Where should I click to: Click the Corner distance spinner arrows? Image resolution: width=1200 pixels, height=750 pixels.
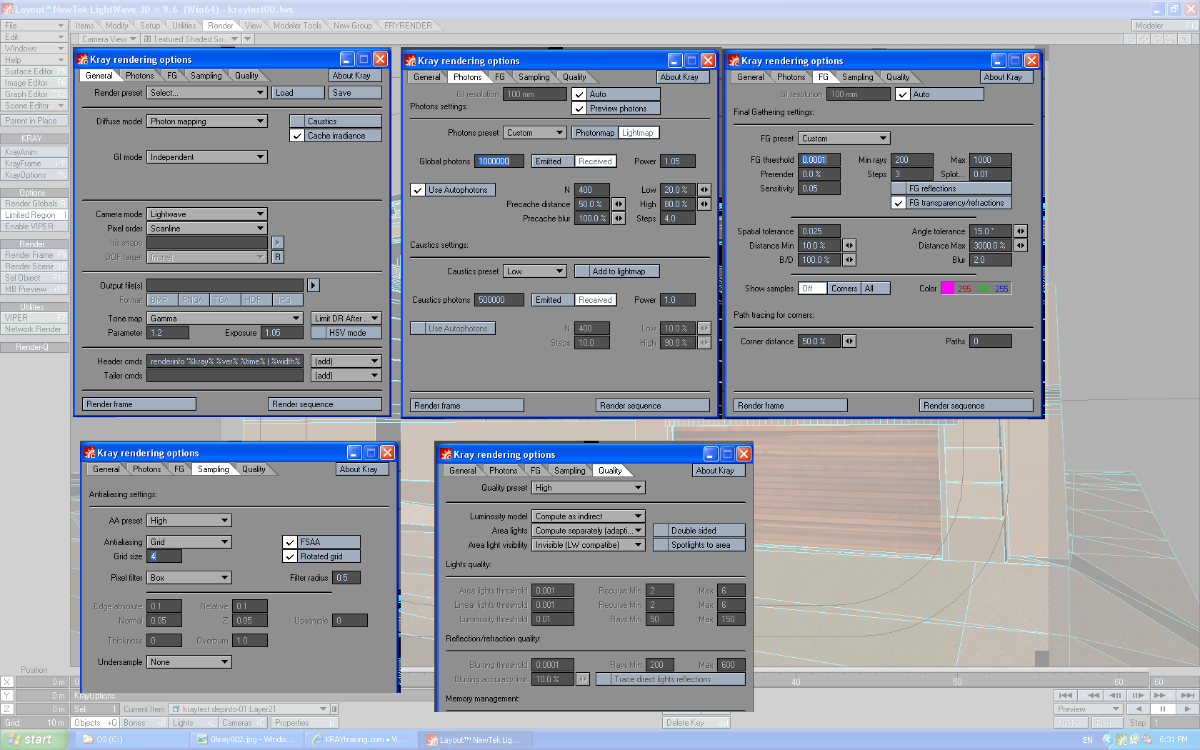849,341
